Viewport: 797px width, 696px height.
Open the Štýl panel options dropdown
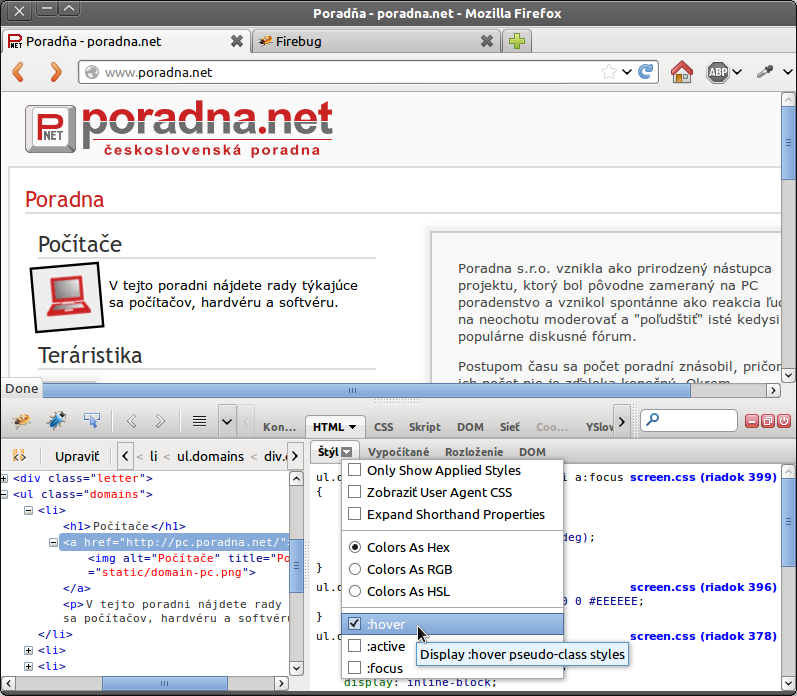coord(347,453)
